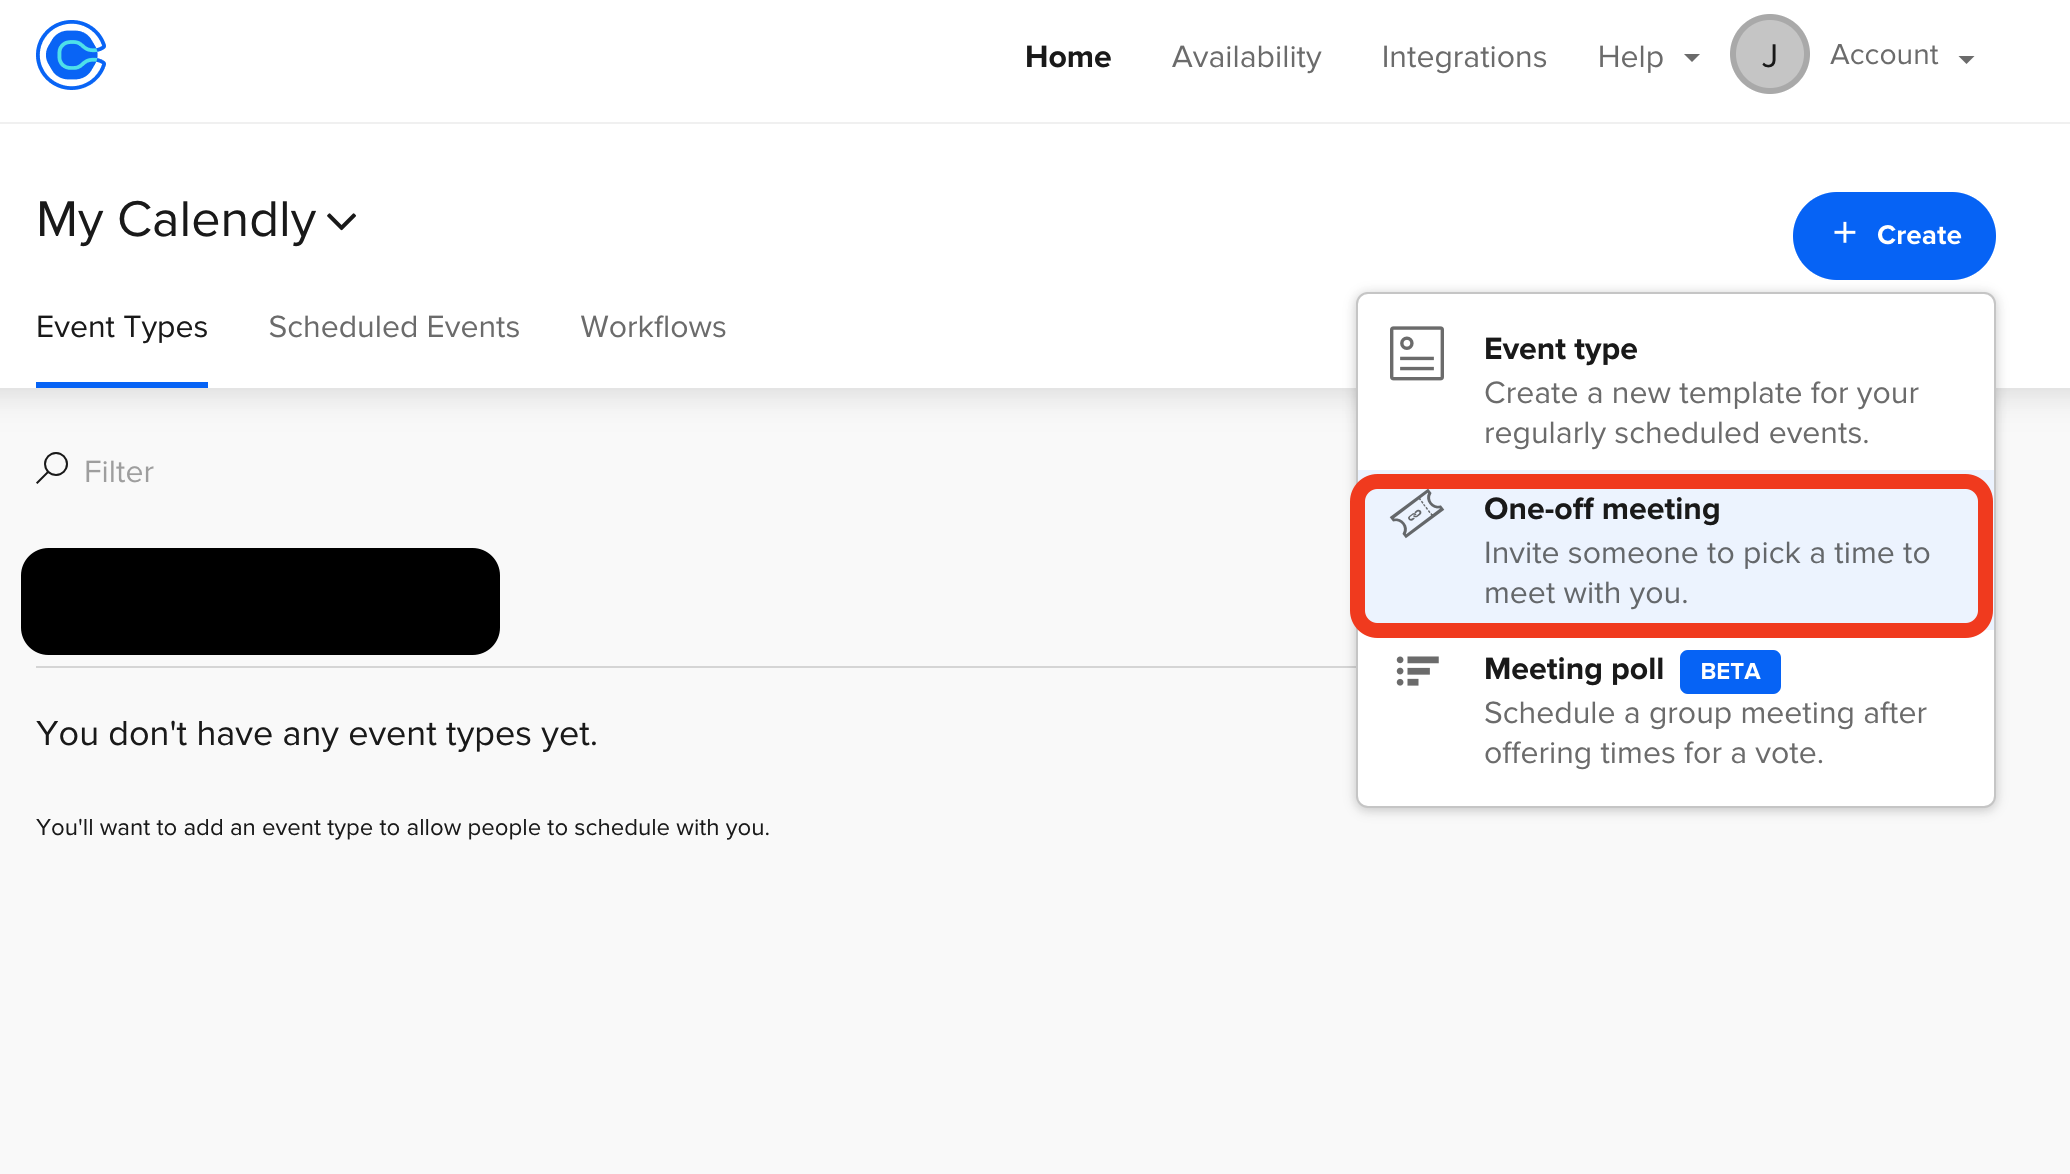Click 'Invite someone to pick a time' description
Screen dimensions: 2070x1174
1707,573
